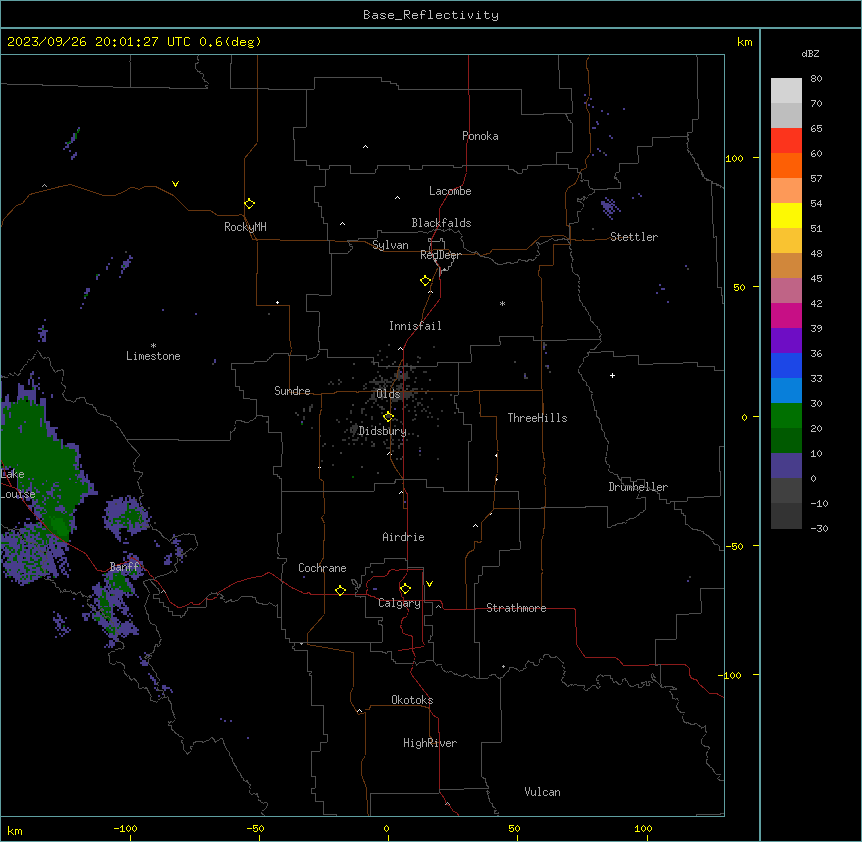Click the Limestone label
862x842 pixels.
tap(153, 356)
